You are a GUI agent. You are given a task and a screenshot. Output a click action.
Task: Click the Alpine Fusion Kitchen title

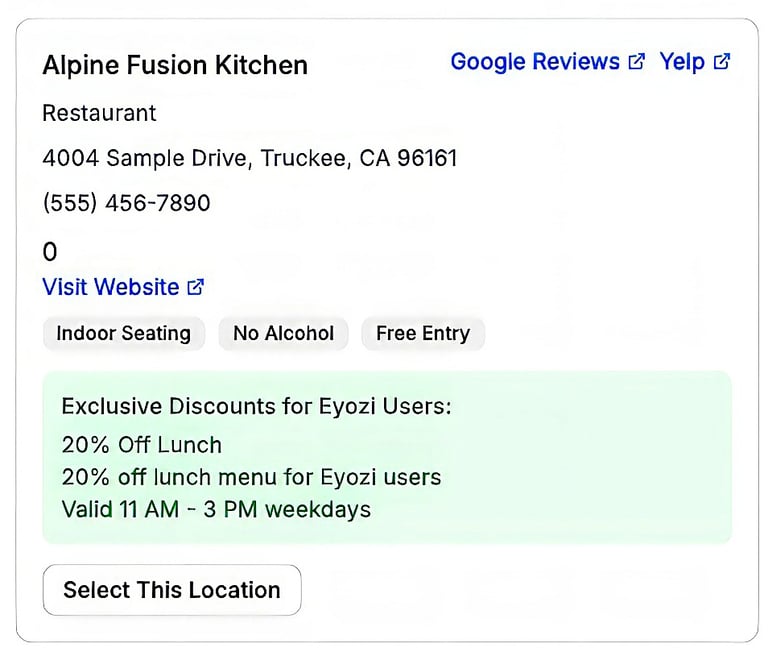pos(175,66)
